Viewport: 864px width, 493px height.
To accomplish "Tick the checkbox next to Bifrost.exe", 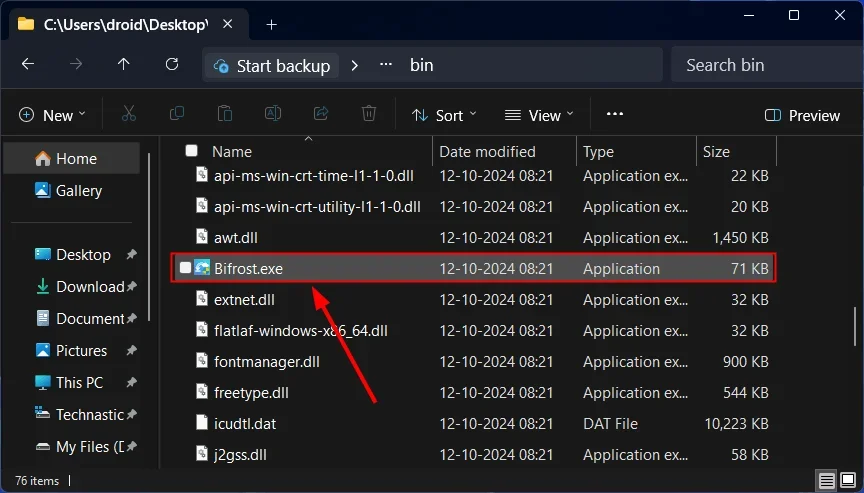I will click(185, 268).
